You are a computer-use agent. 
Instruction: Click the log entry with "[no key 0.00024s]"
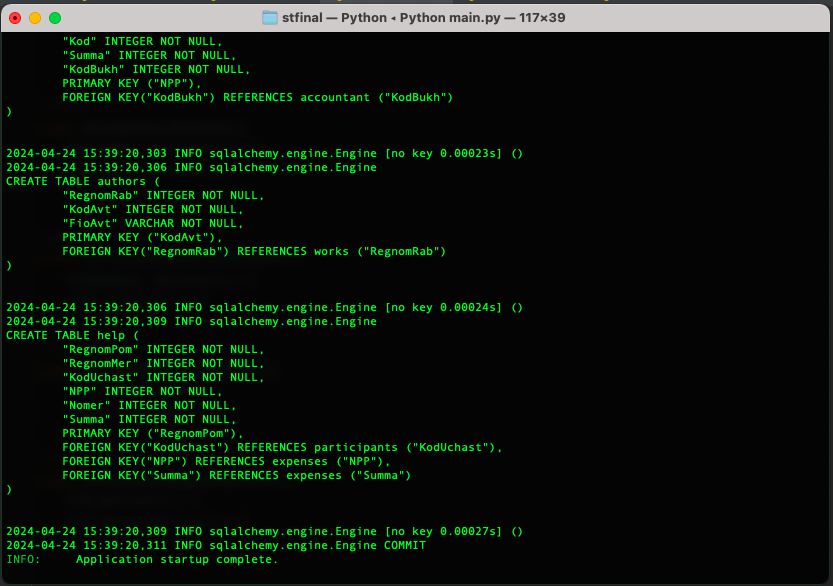pyautogui.click(x=265, y=308)
